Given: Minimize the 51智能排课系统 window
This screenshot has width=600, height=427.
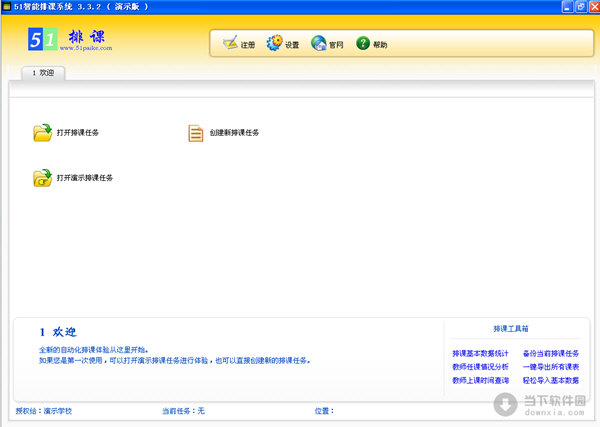Looking at the screenshot, I should tap(567, 7).
